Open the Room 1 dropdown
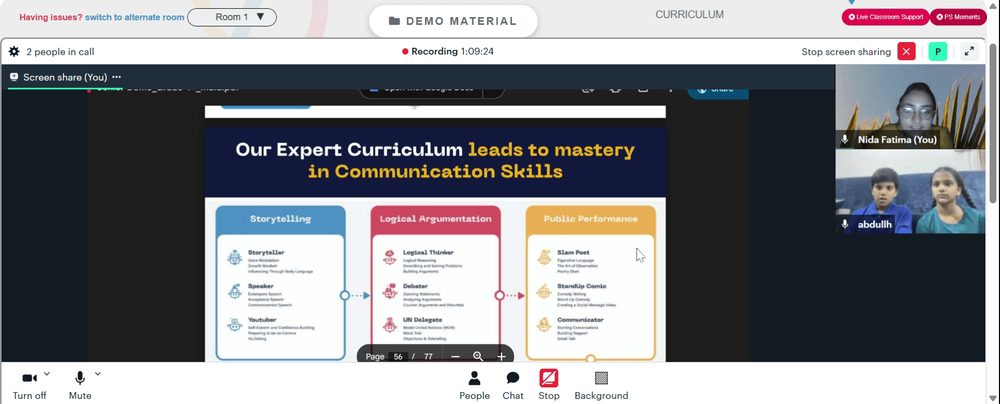1000x404 pixels. [x=232, y=17]
